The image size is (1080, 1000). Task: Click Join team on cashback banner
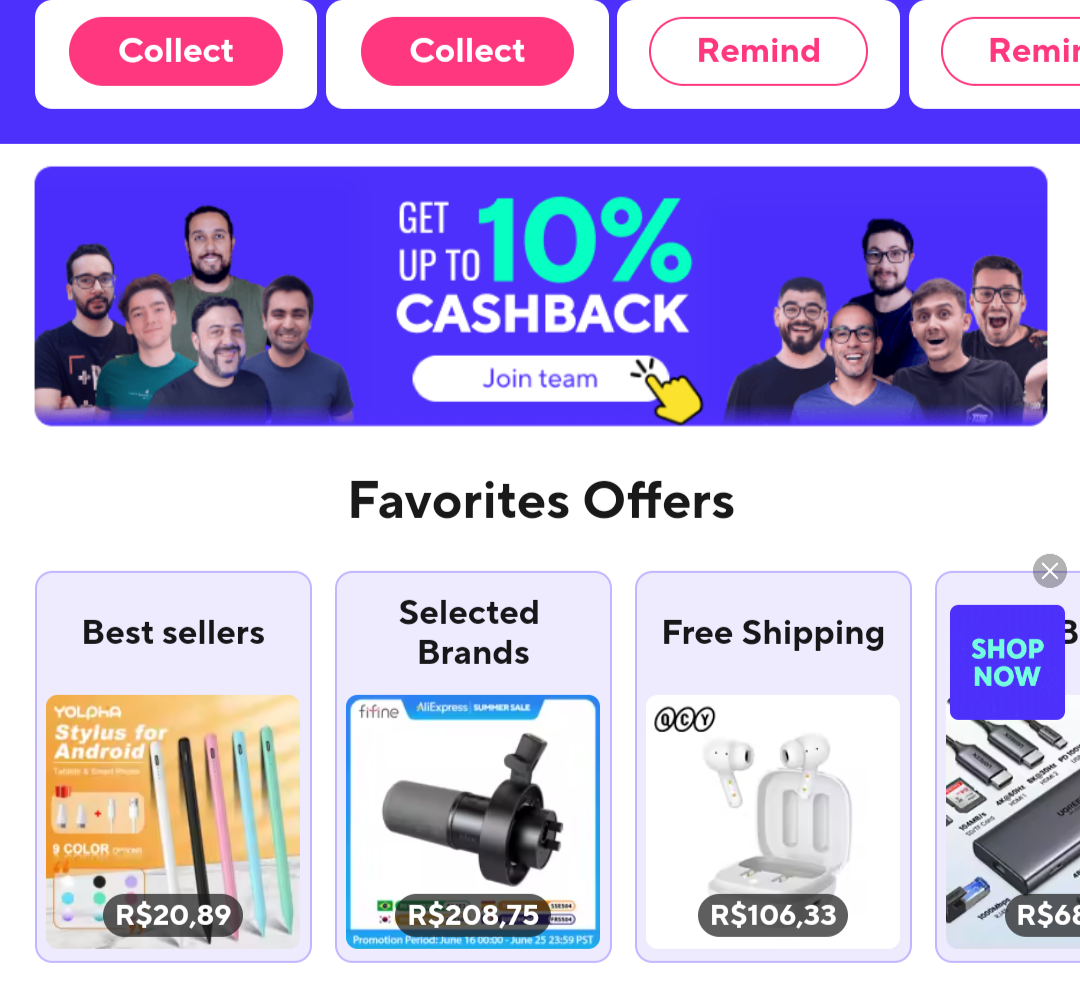click(x=540, y=379)
